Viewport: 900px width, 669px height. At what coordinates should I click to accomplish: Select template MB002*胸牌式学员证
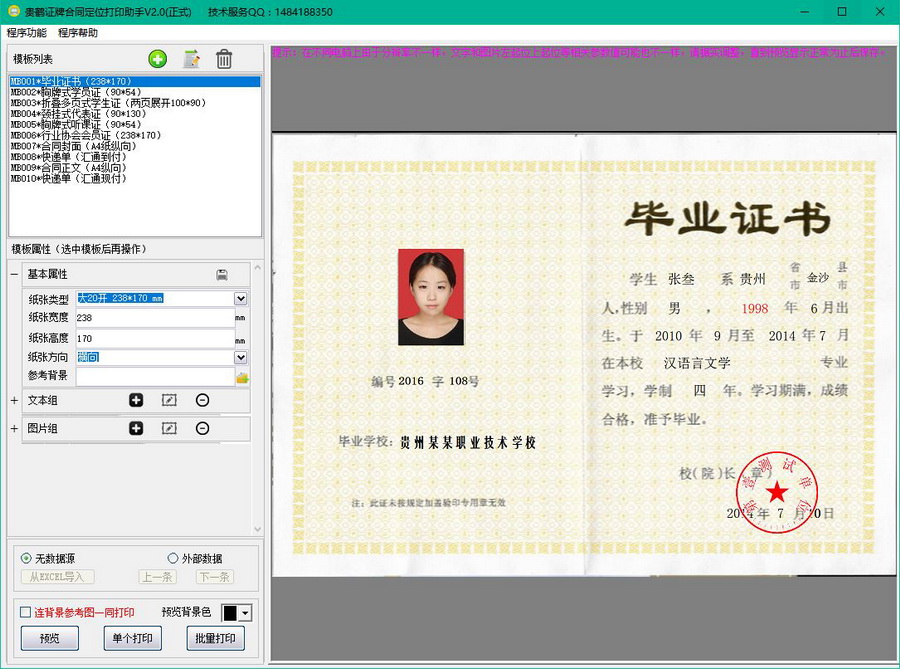pyautogui.click(x=134, y=92)
